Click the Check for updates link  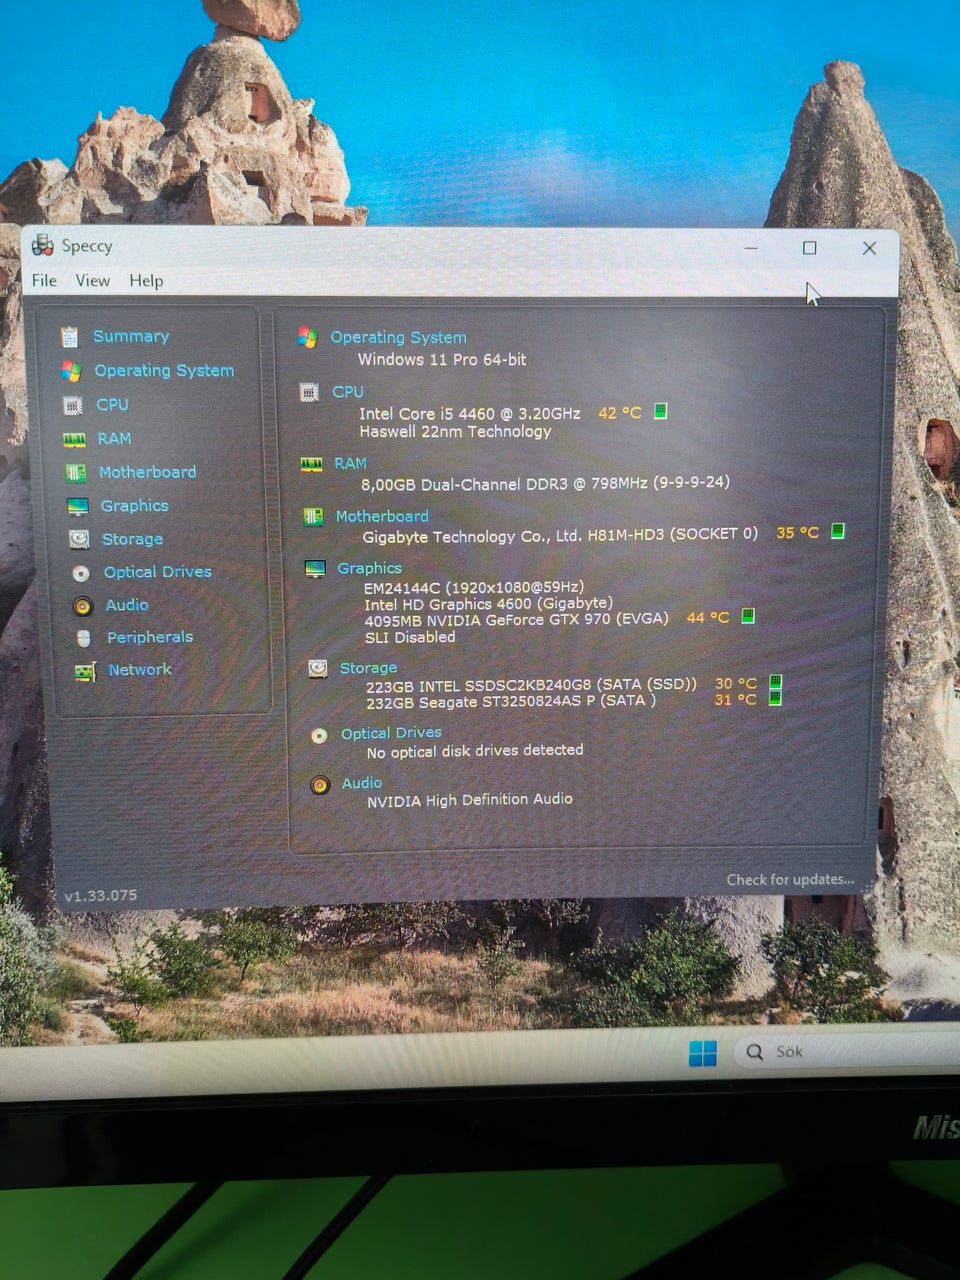(790, 880)
